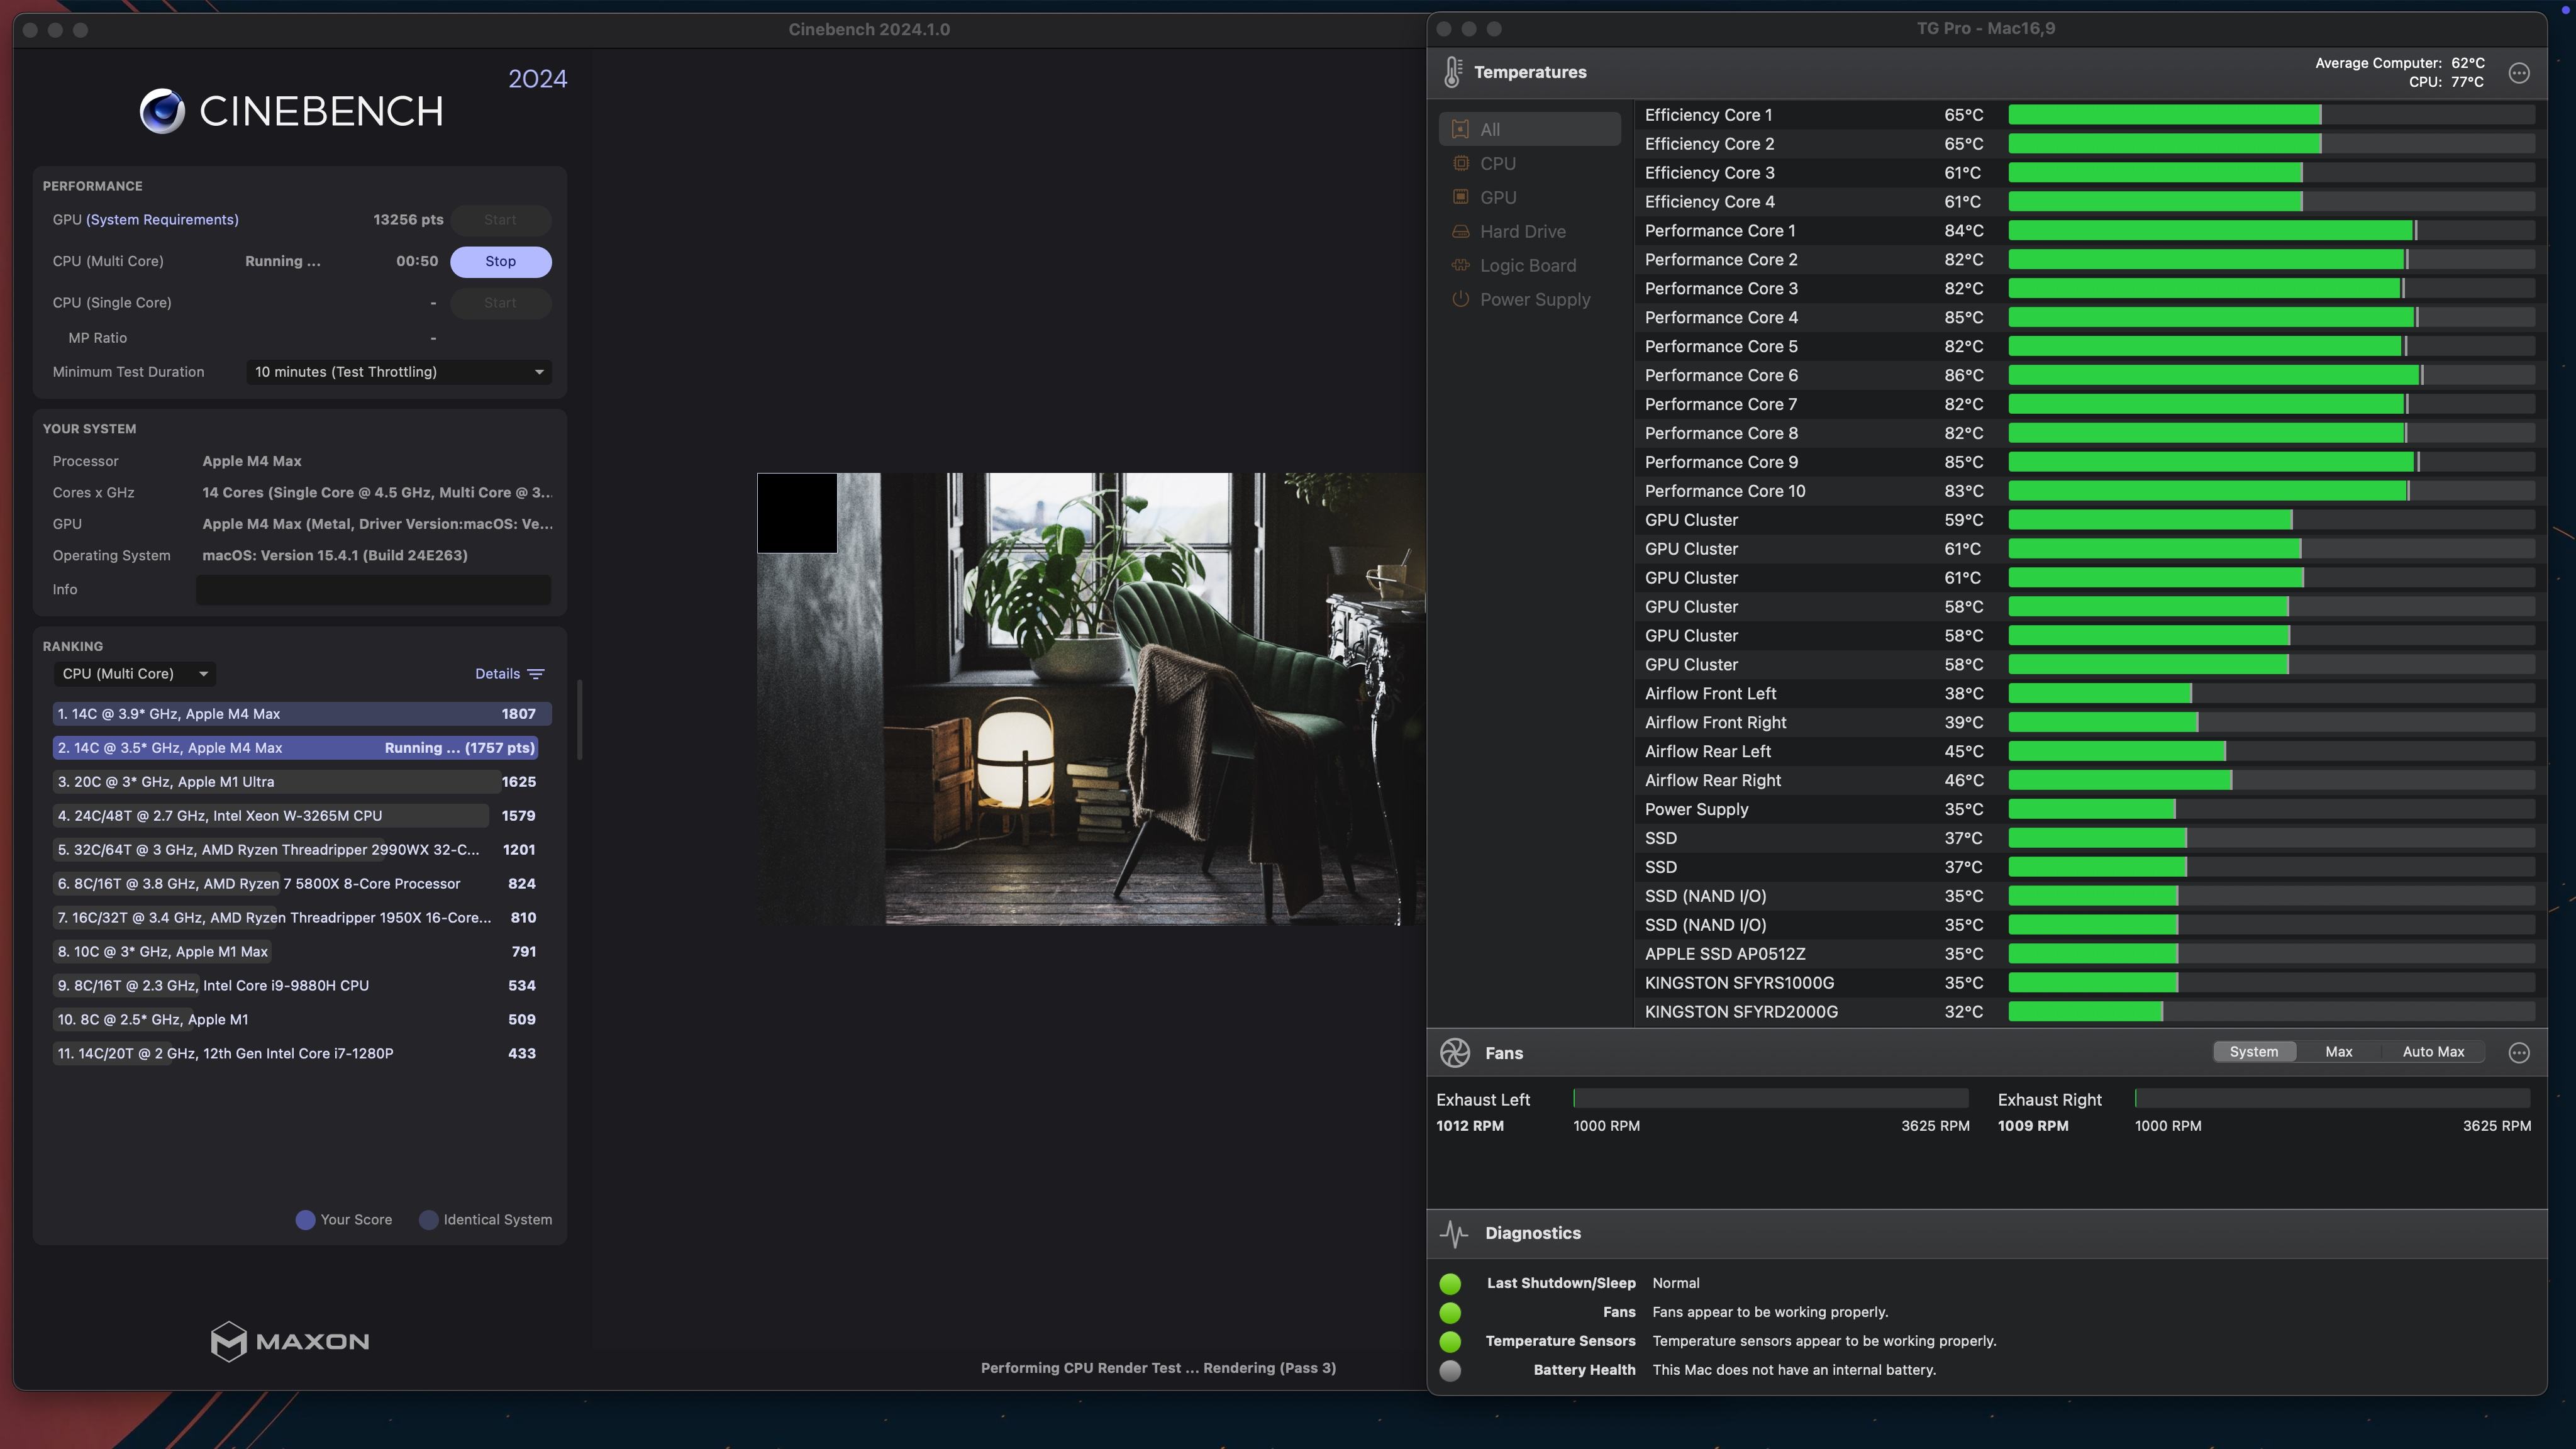Open Temperatures options ellipsis button

(2519, 73)
